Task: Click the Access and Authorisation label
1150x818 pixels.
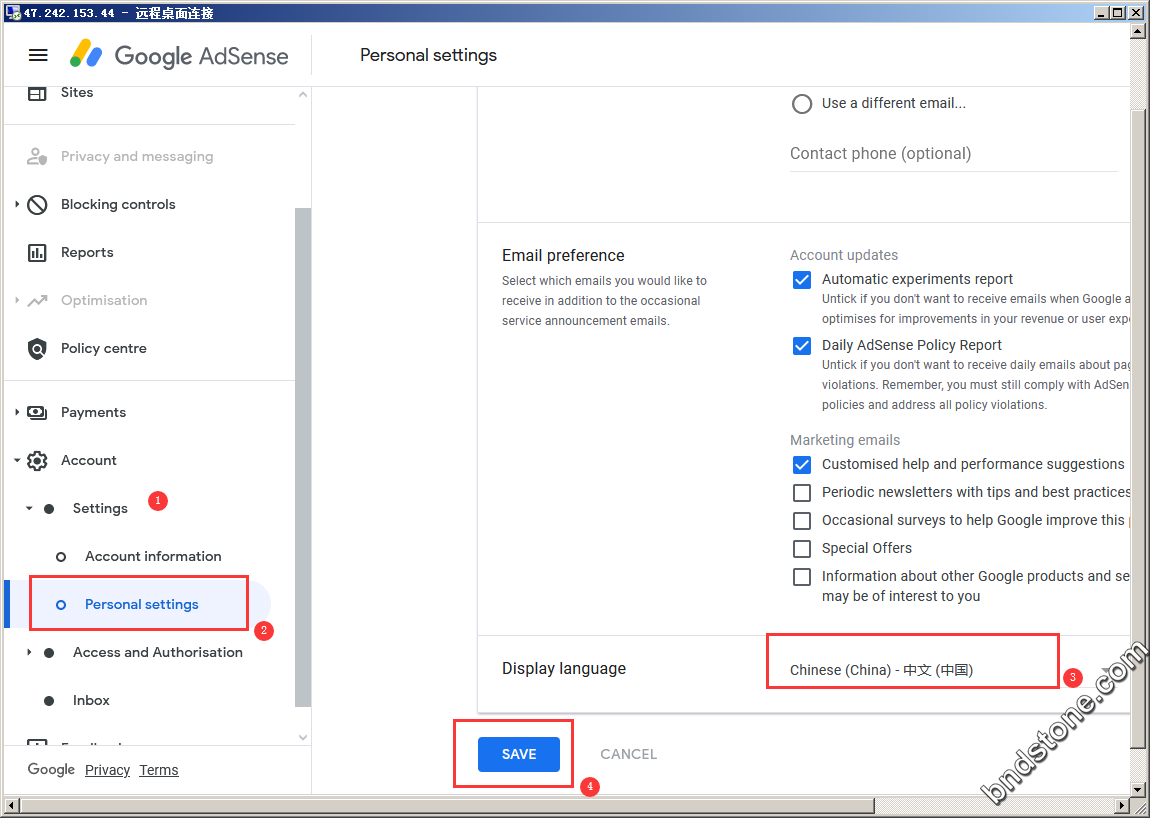Action: pyautogui.click(x=158, y=652)
